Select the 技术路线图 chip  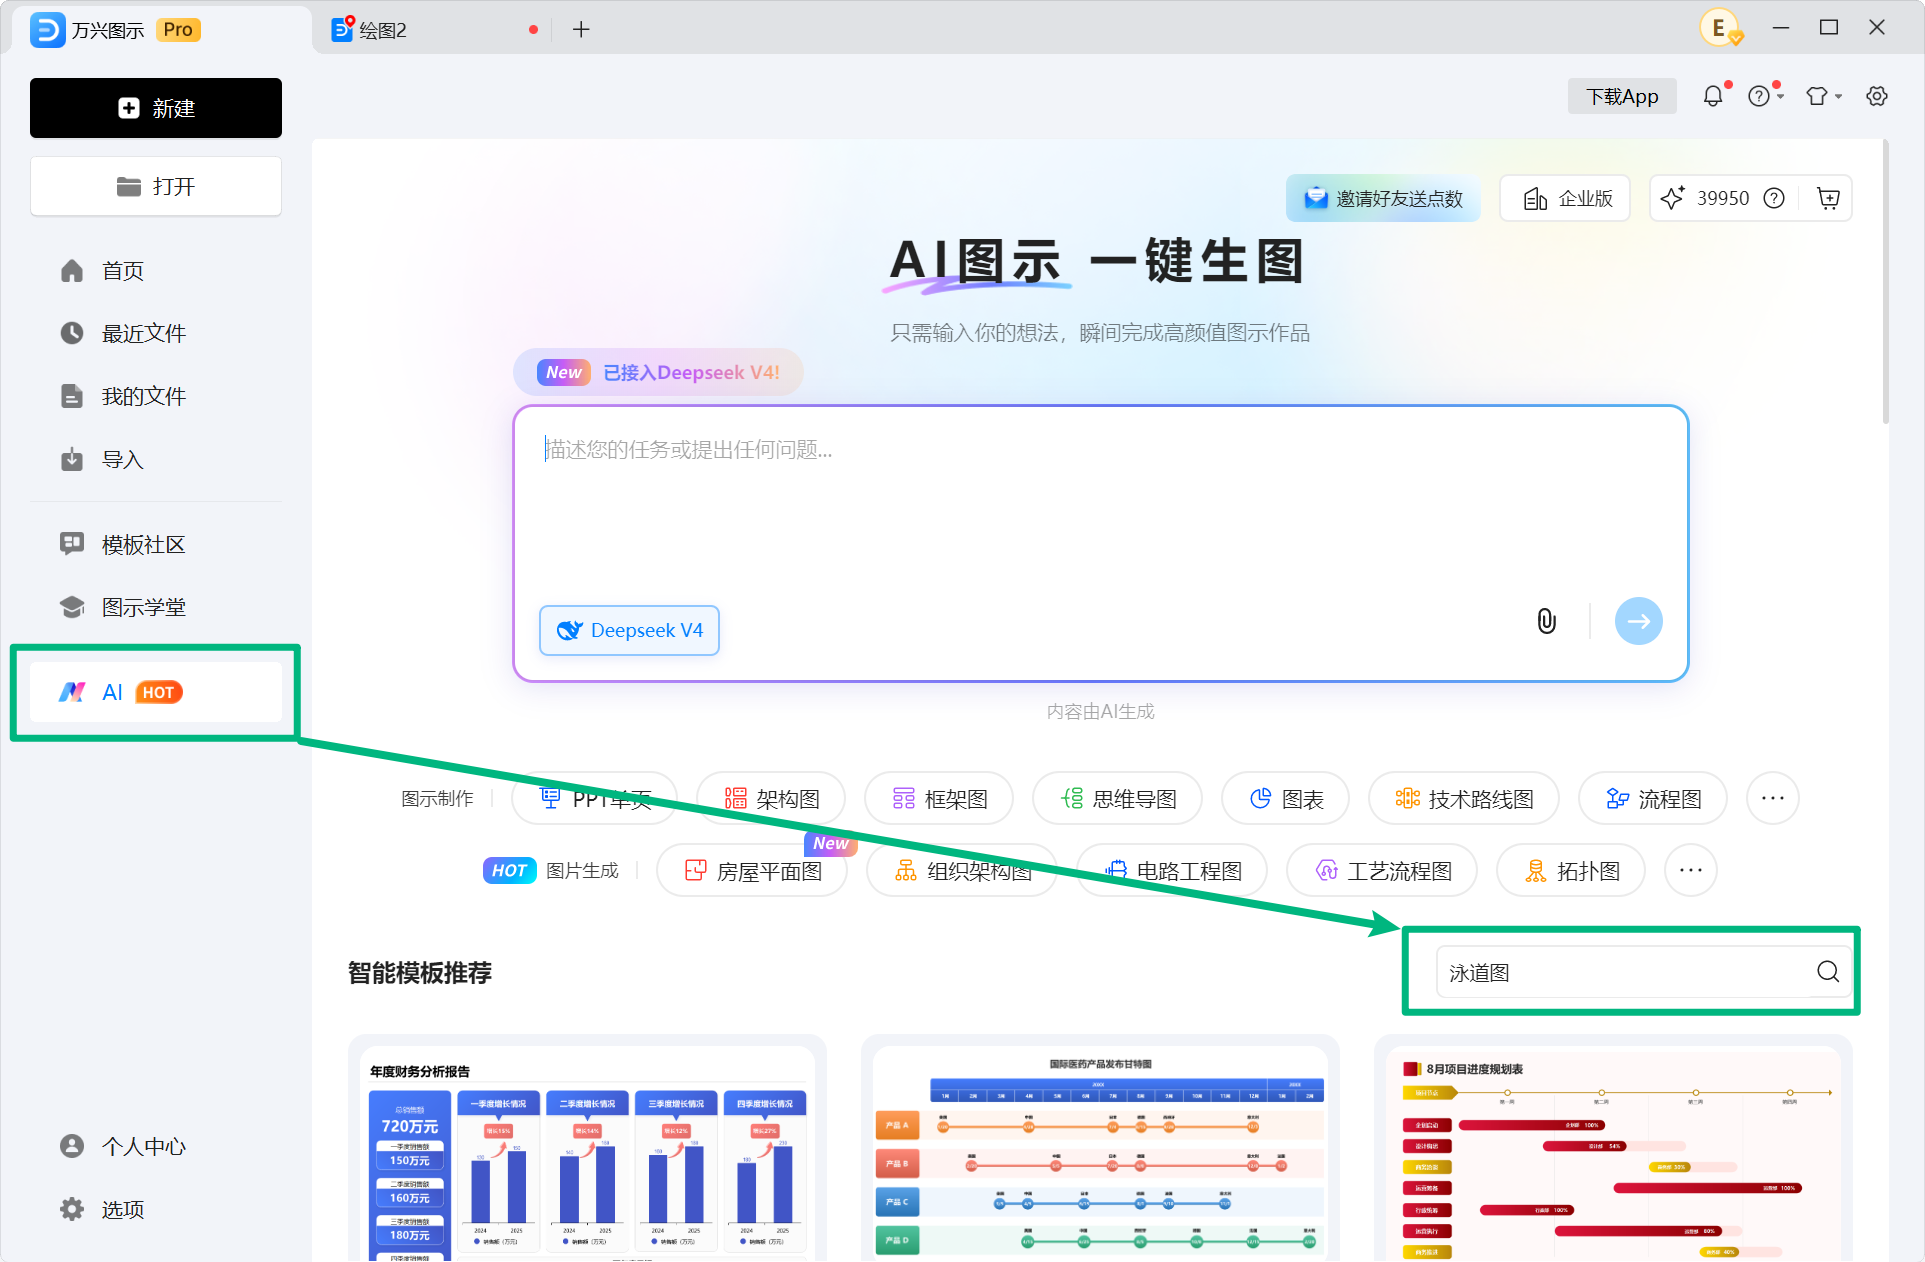pyautogui.click(x=1464, y=798)
